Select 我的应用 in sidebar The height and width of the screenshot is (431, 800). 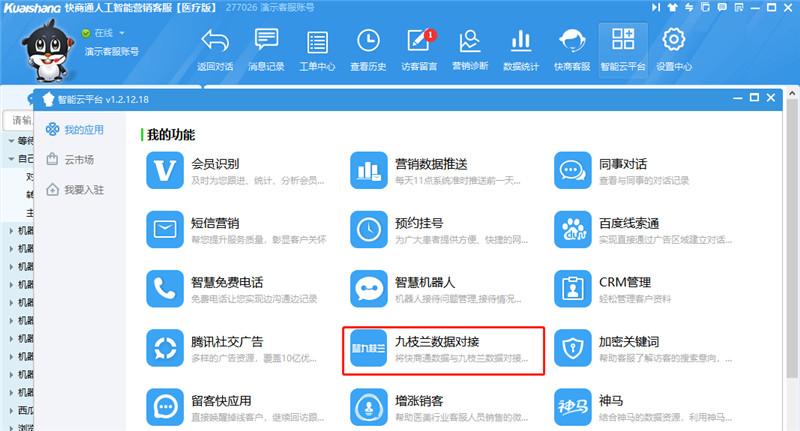tap(84, 129)
